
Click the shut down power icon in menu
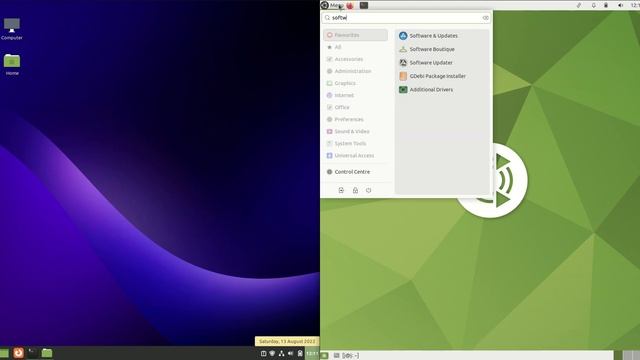tap(369, 190)
